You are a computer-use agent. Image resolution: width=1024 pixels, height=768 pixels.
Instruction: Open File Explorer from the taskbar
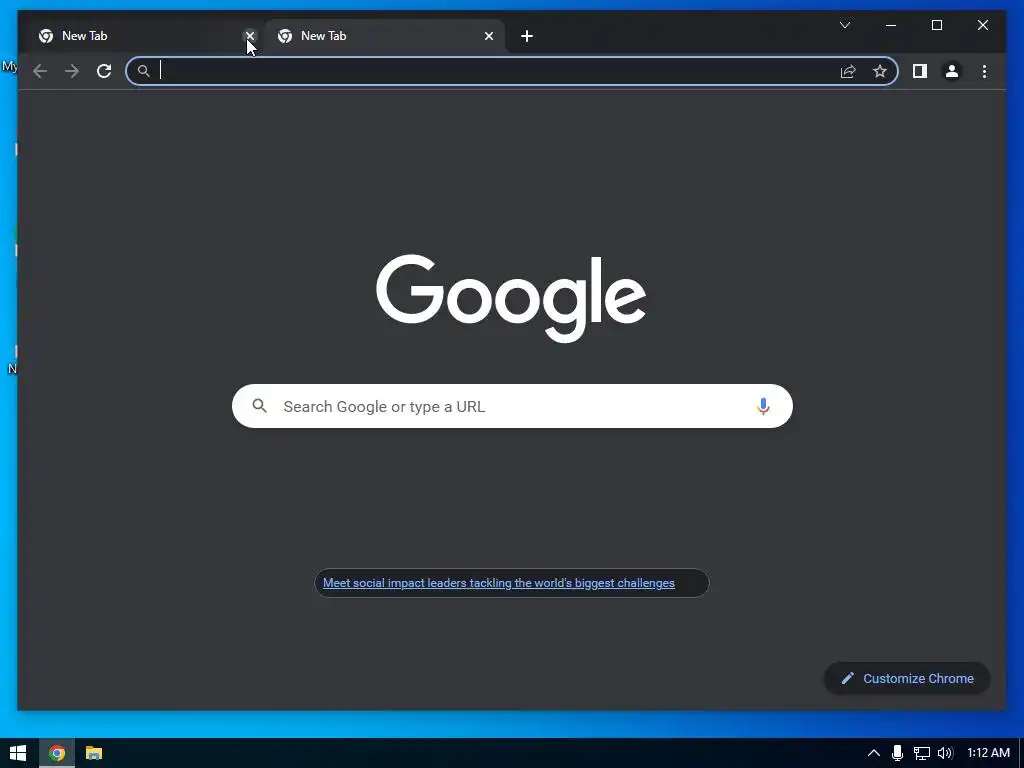[x=94, y=753]
